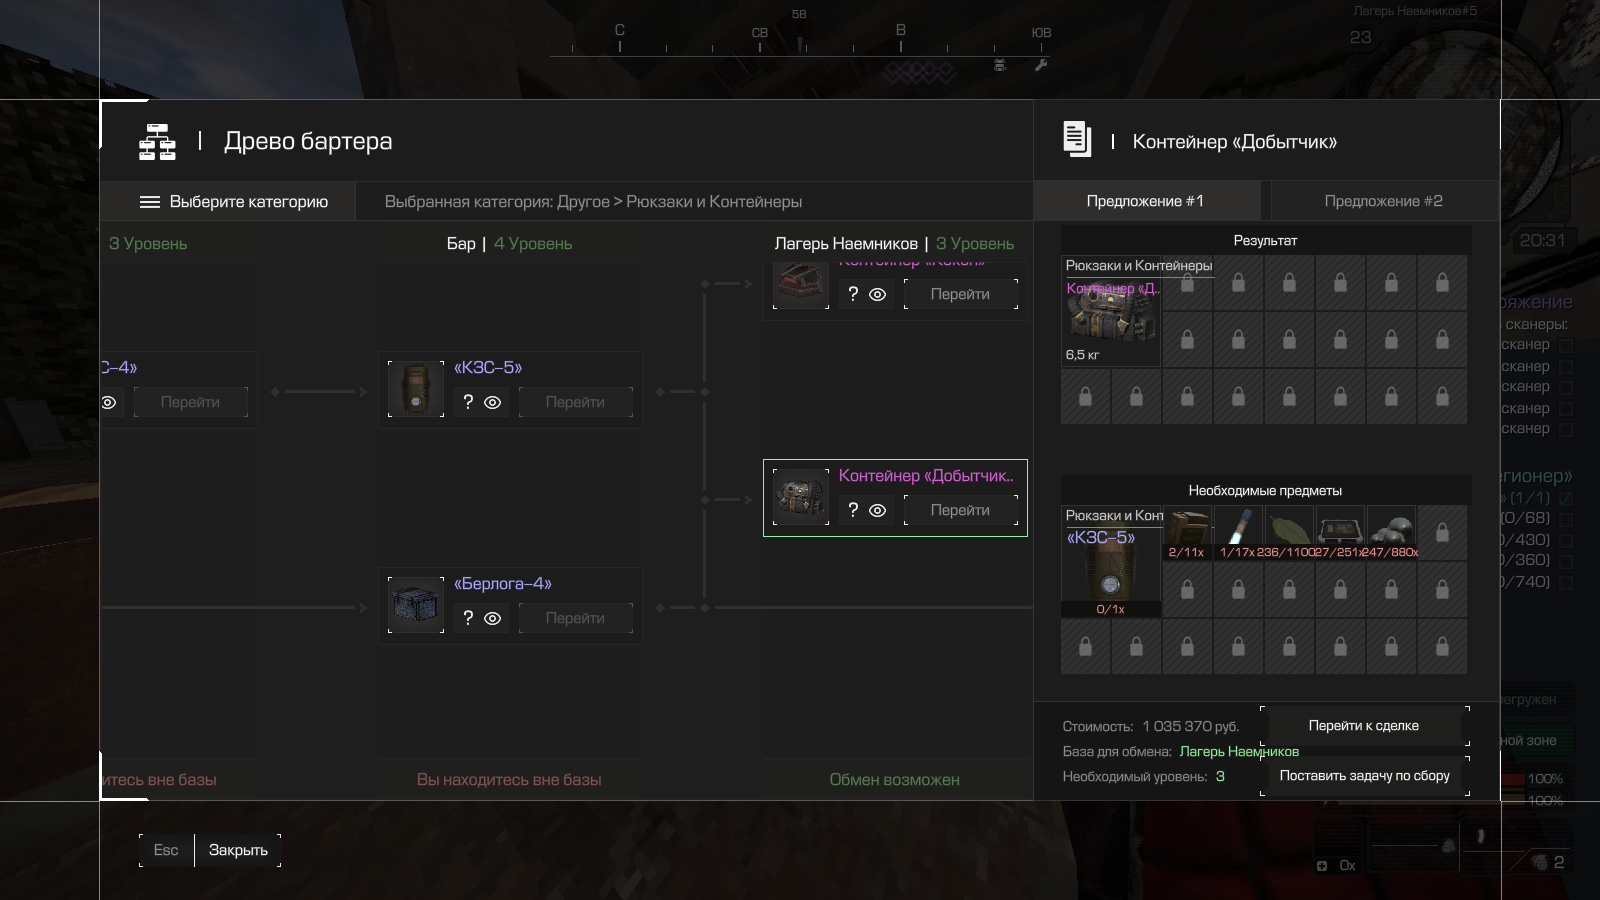Toggle eye preview on «Берлога-4» card
The width and height of the screenshot is (1600, 900).
point(492,618)
